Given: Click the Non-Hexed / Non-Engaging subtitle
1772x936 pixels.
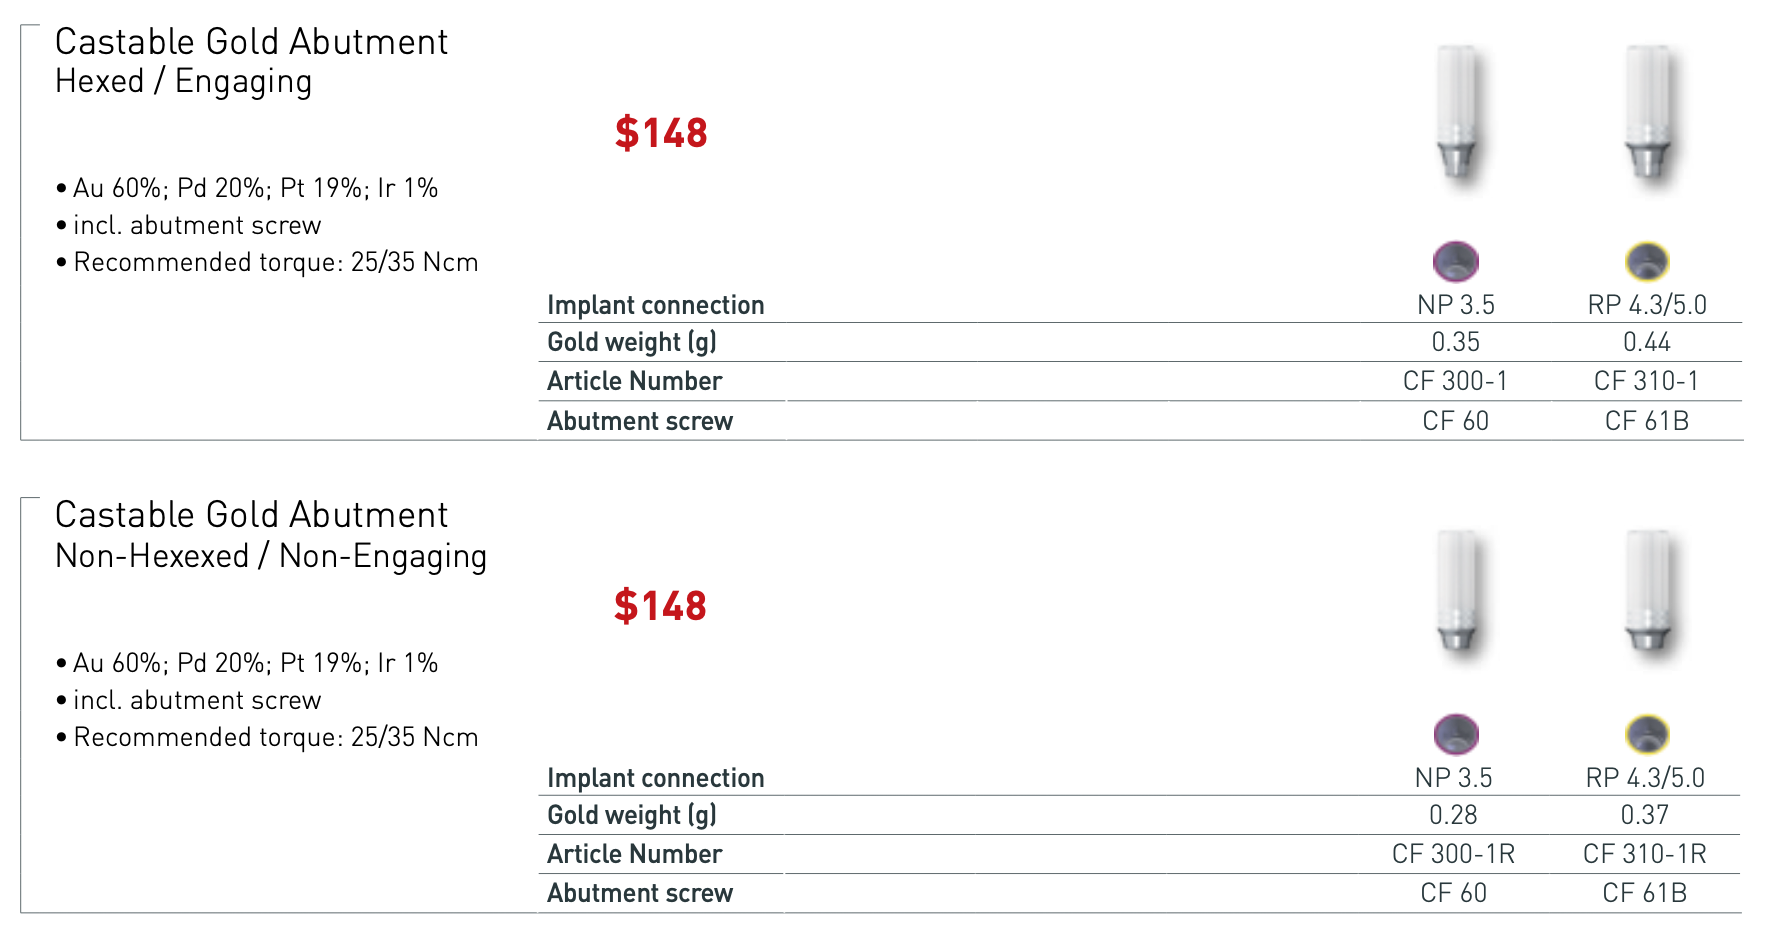Looking at the screenshot, I should click(271, 556).
